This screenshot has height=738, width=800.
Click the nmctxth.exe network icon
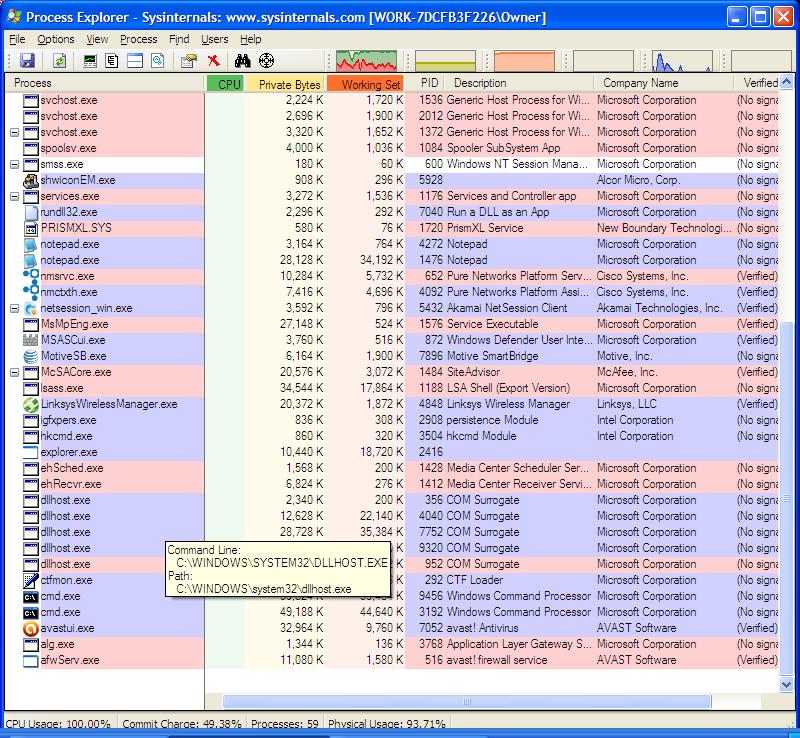coord(31,292)
